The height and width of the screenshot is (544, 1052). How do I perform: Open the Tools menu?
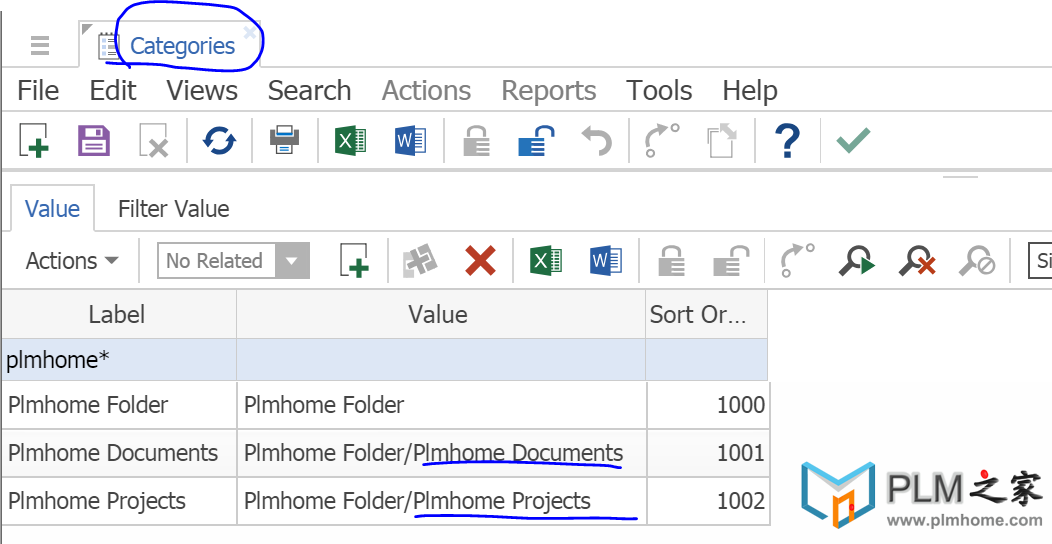(x=660, y=91)
